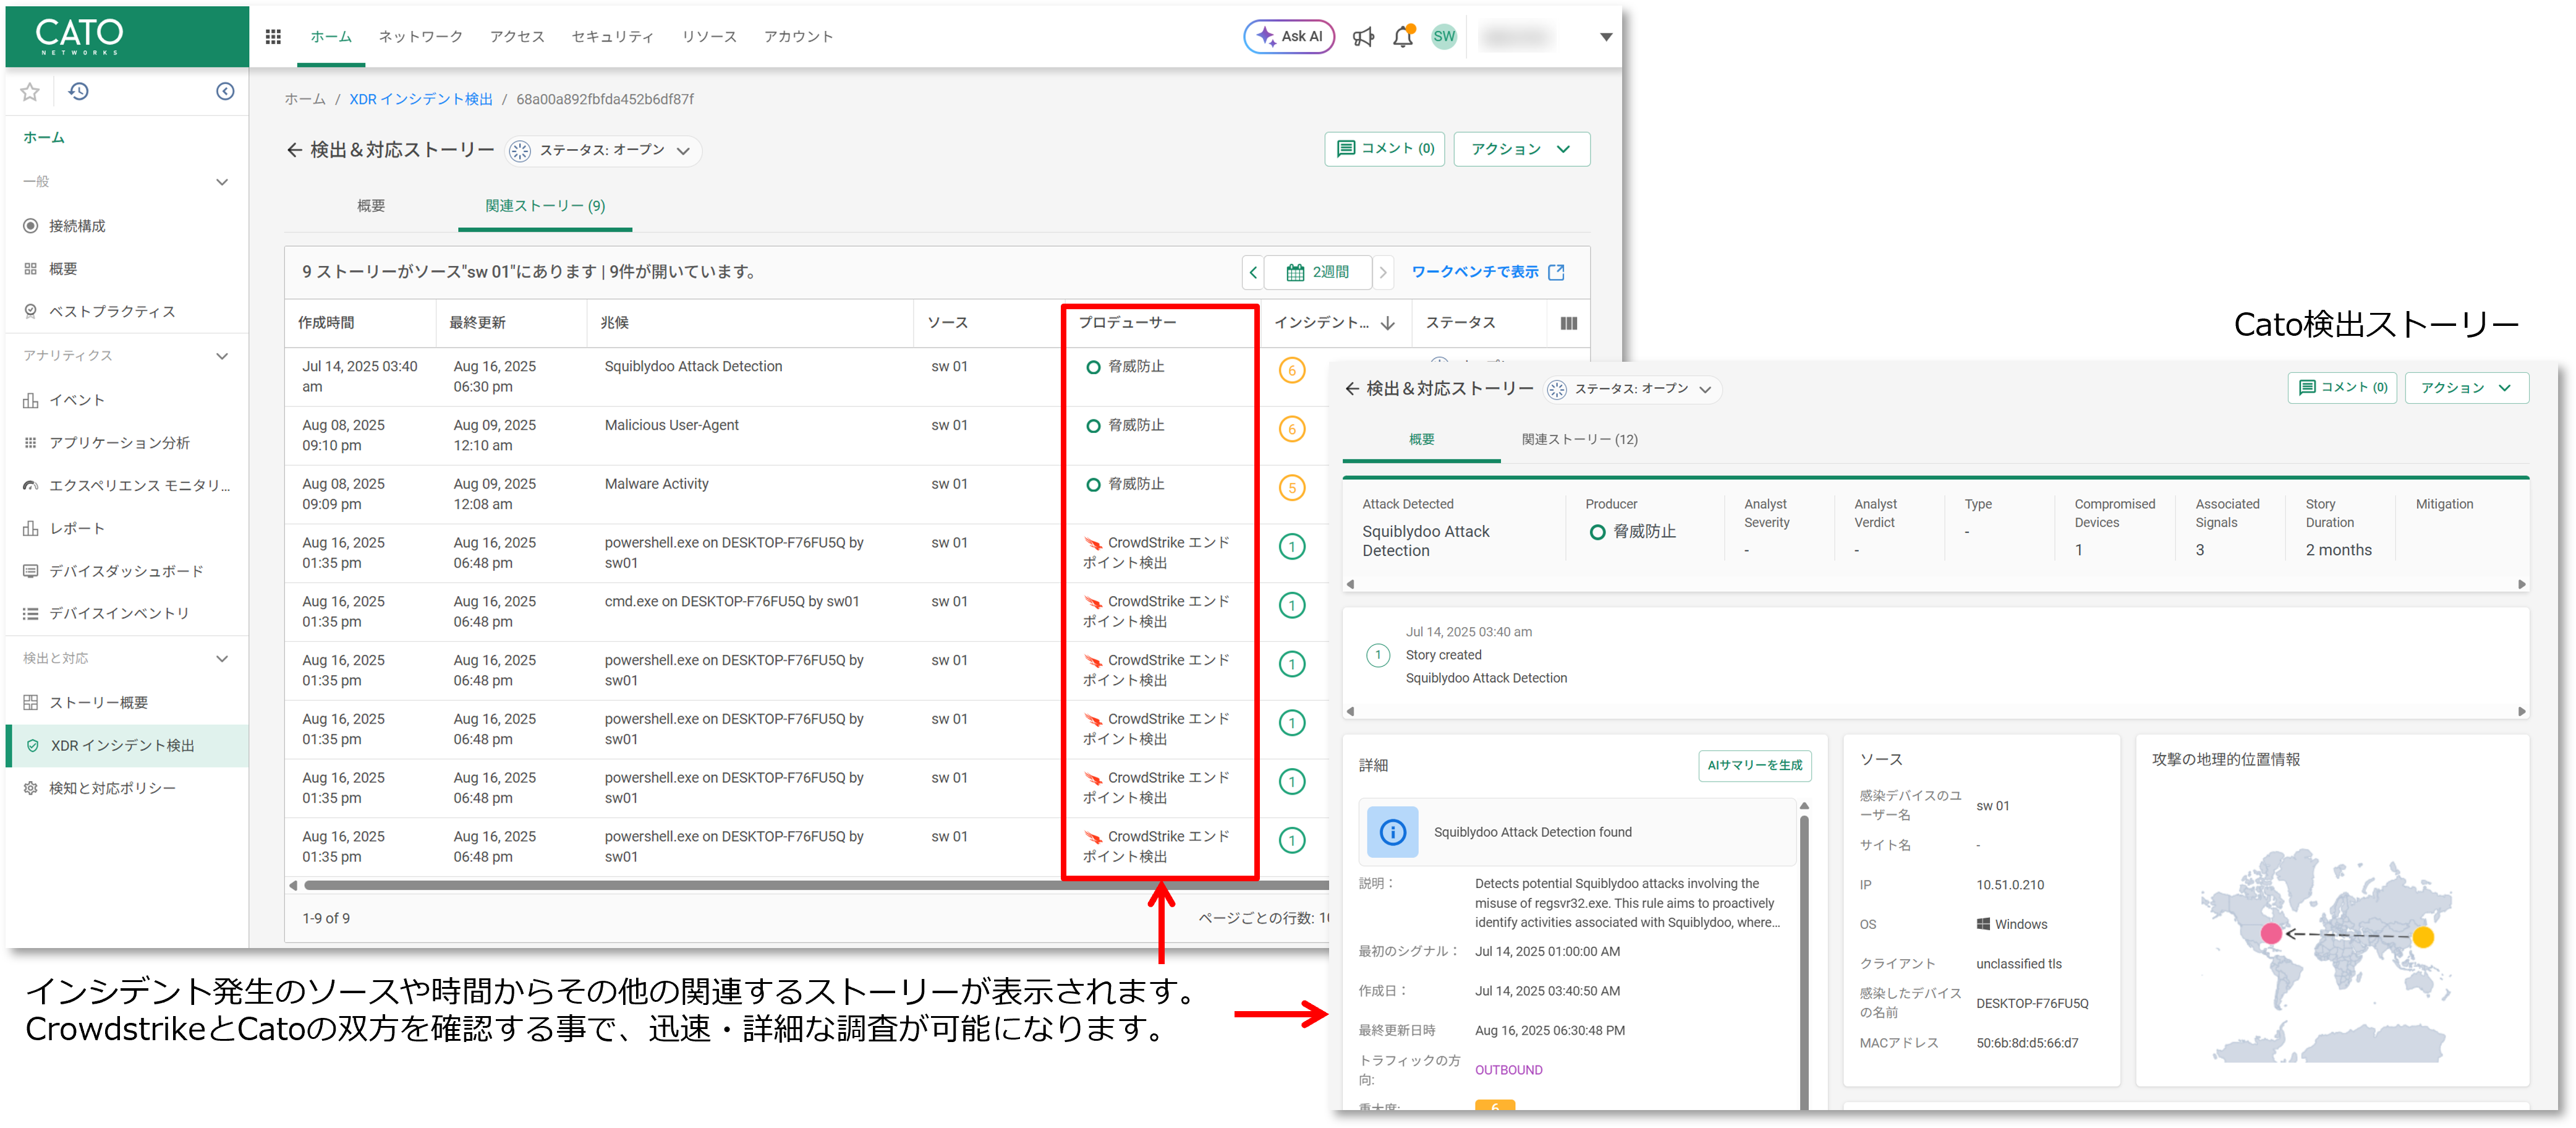Open recent history clock icon in sidebar
The image size is (2576, 1128).
[79, 92]
